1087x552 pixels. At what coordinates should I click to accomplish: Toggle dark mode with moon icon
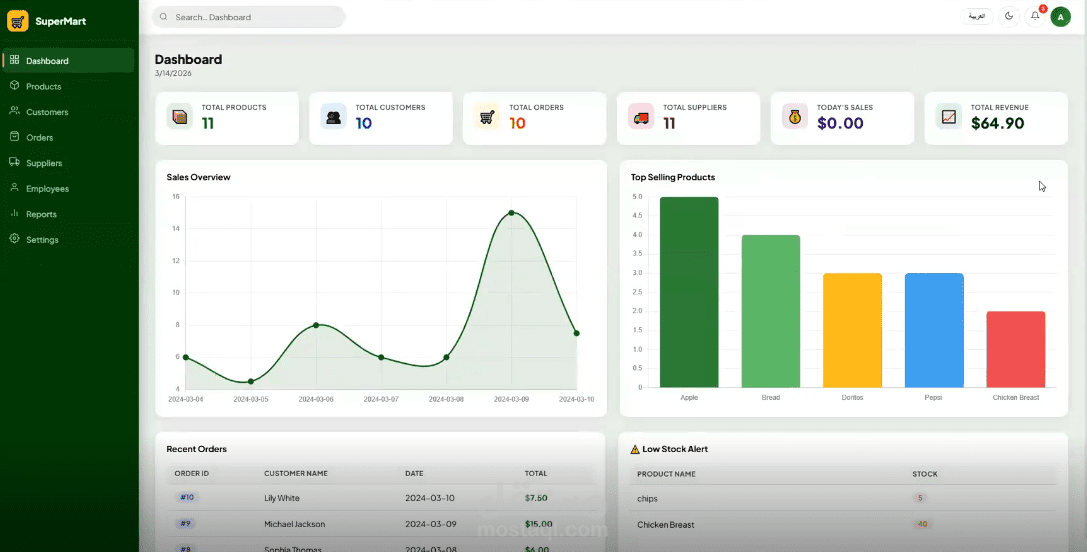(1009, 17)
